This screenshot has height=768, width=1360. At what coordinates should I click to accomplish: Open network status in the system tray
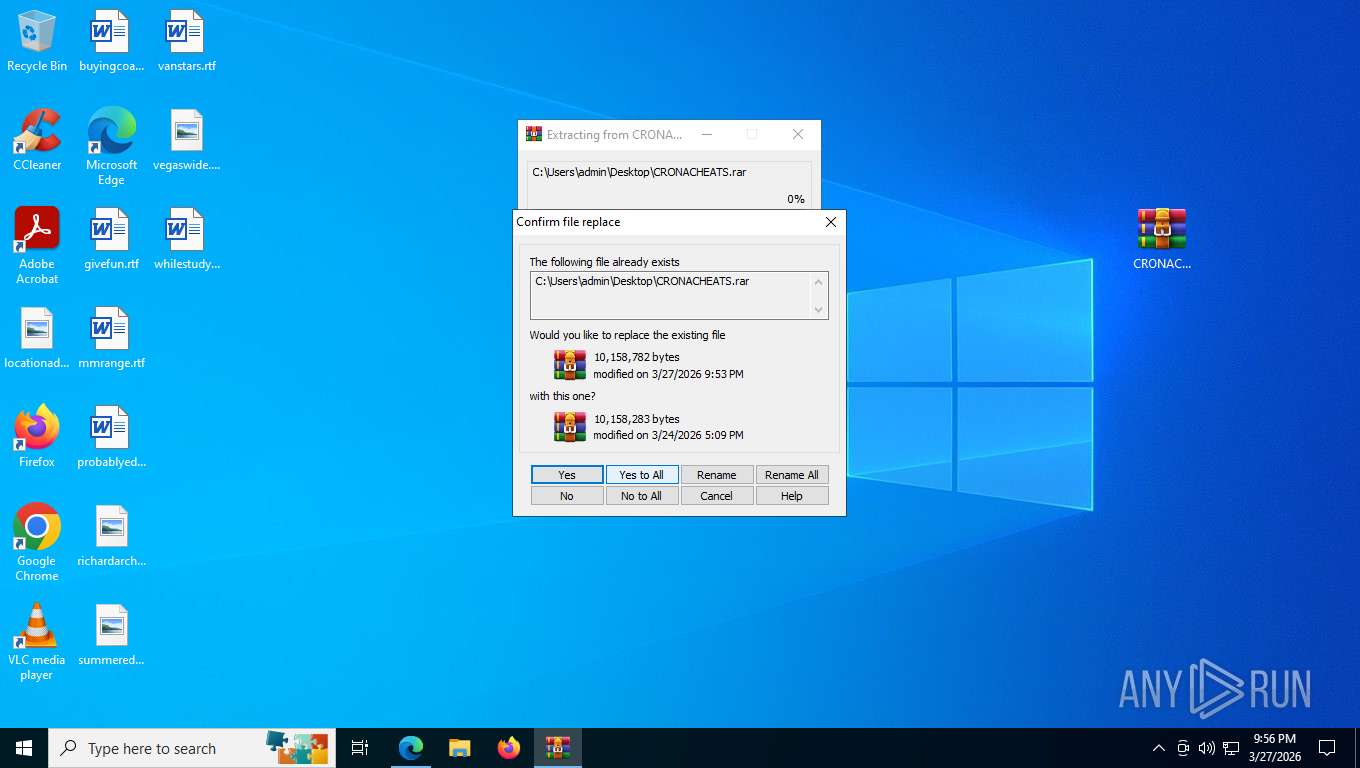point(1231,748)
